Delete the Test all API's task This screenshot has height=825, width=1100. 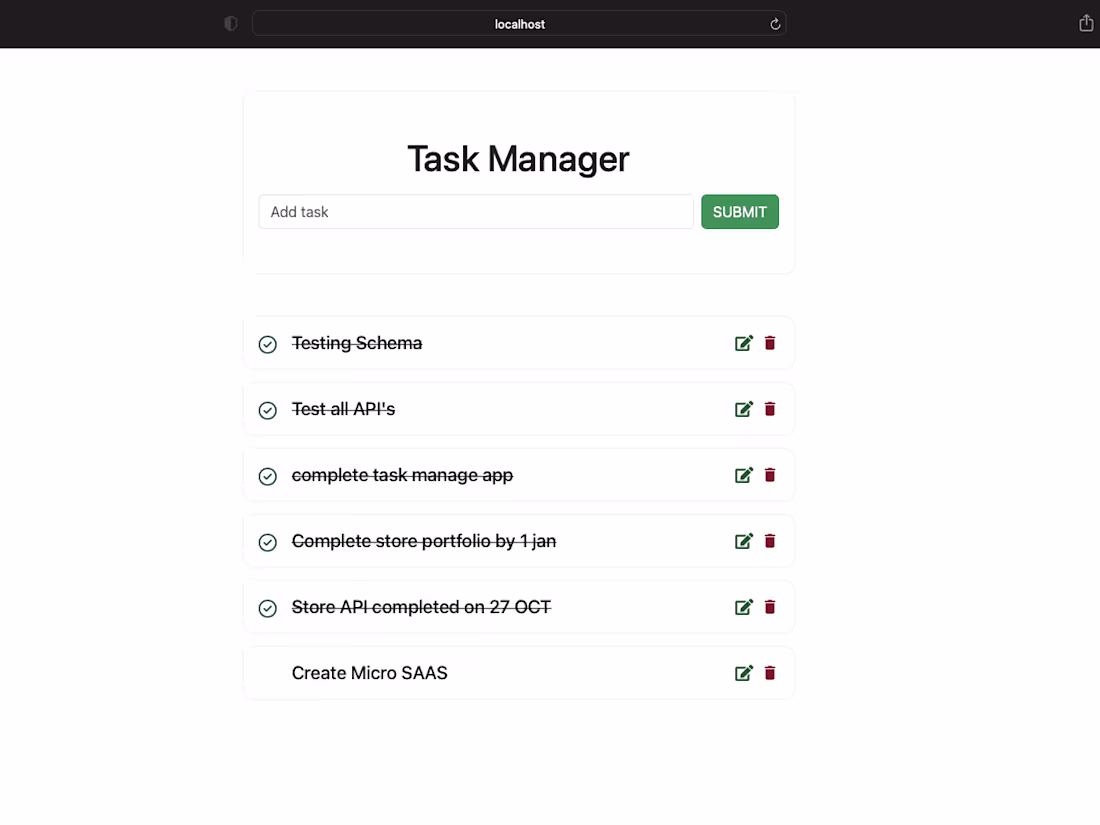pos(770,409)
